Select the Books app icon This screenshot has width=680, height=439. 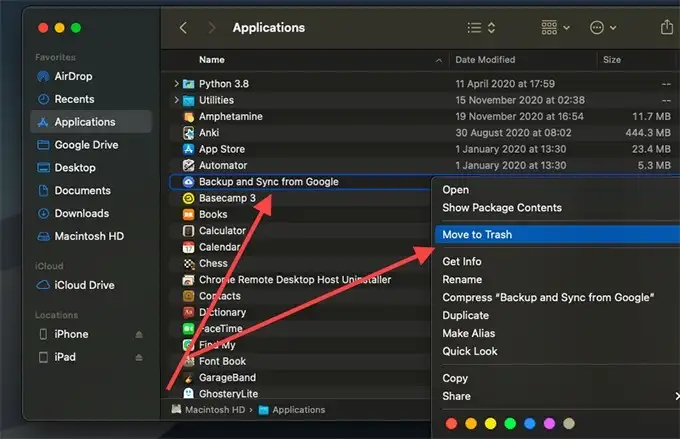[x=189, y=214]
